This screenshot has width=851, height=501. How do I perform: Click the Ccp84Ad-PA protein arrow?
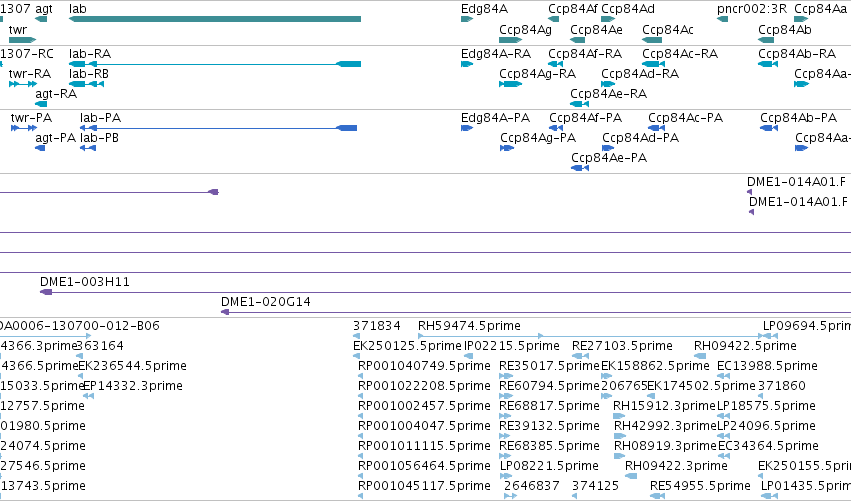click(608, 148)
